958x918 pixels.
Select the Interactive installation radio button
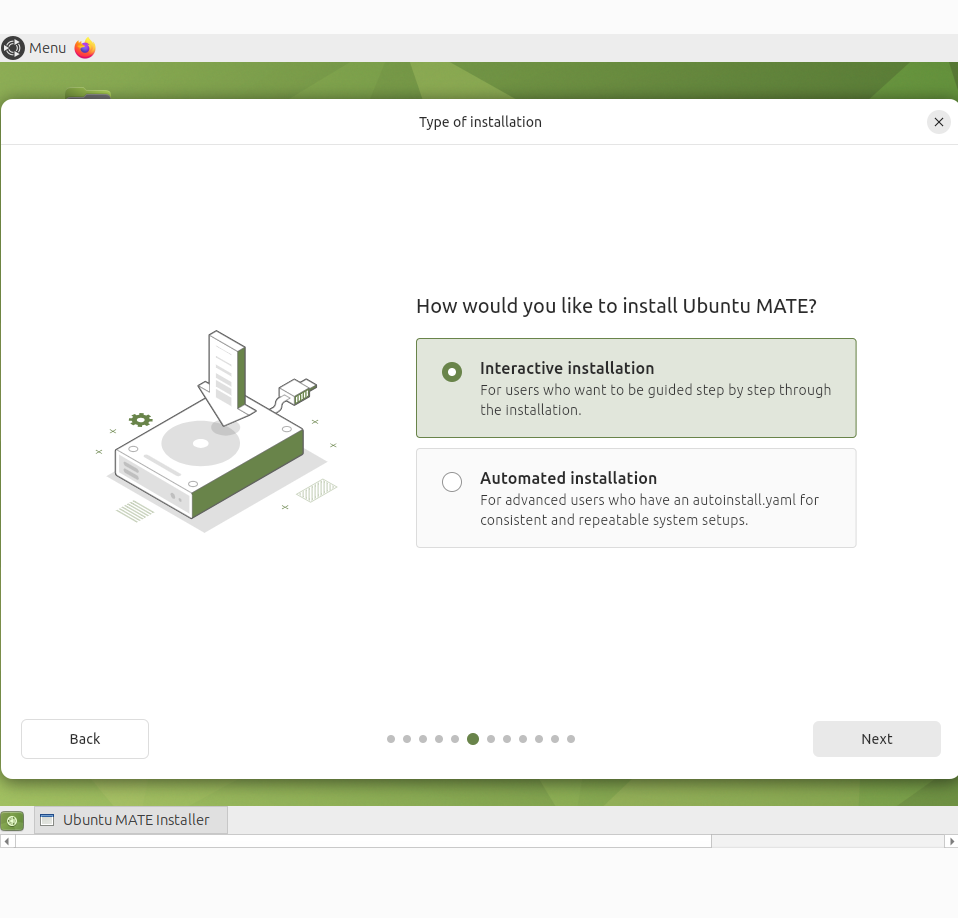(452, 371)
